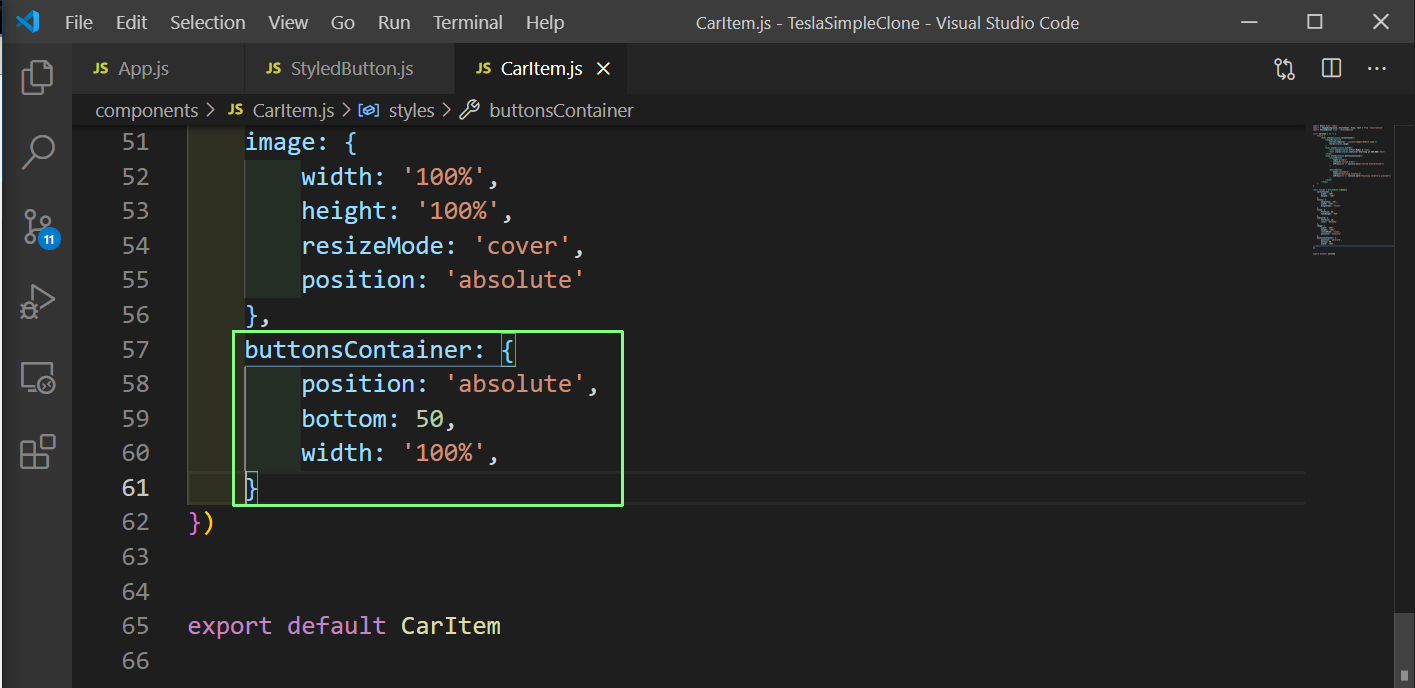
Task: Click line number 61 in gutter
Action: [135, 487]
